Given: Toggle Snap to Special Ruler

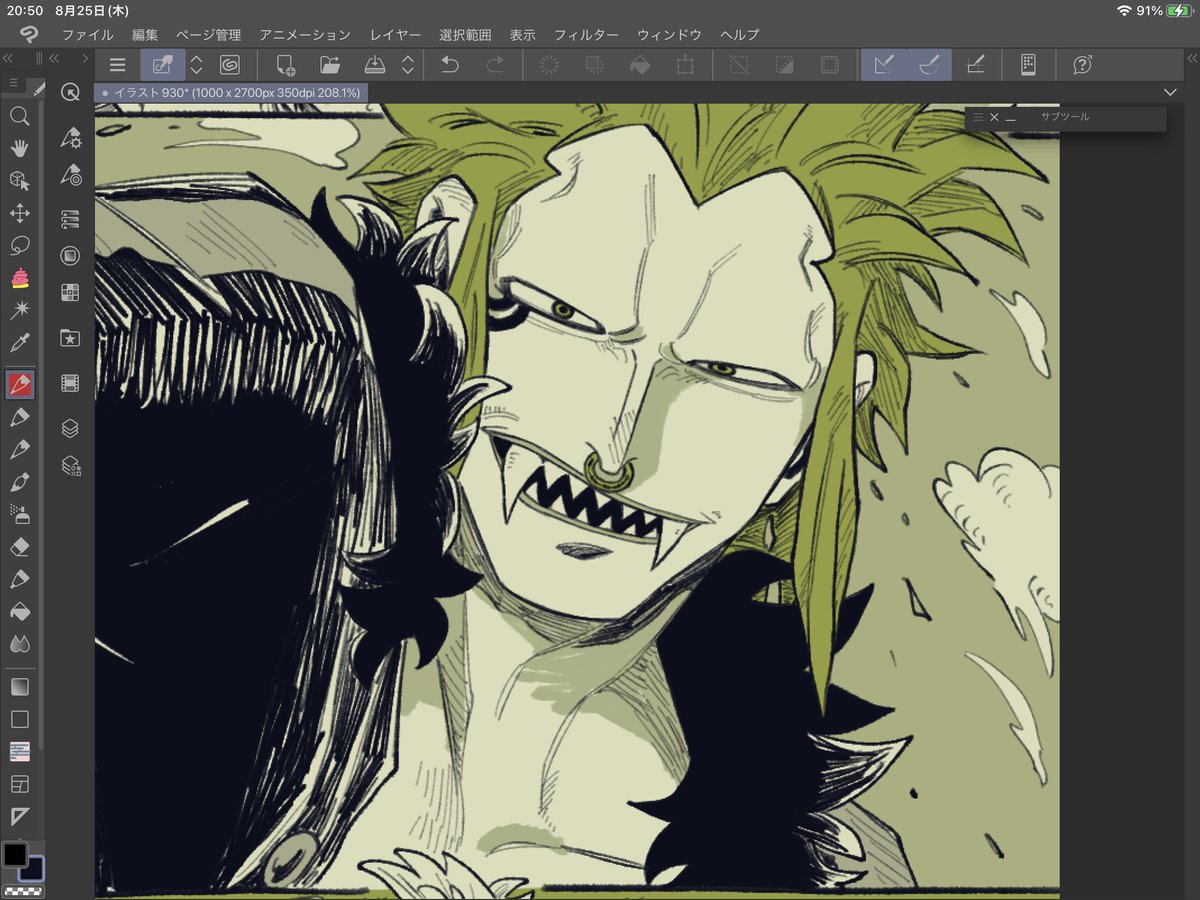Looking at the screenshot, I should point(928,65).
